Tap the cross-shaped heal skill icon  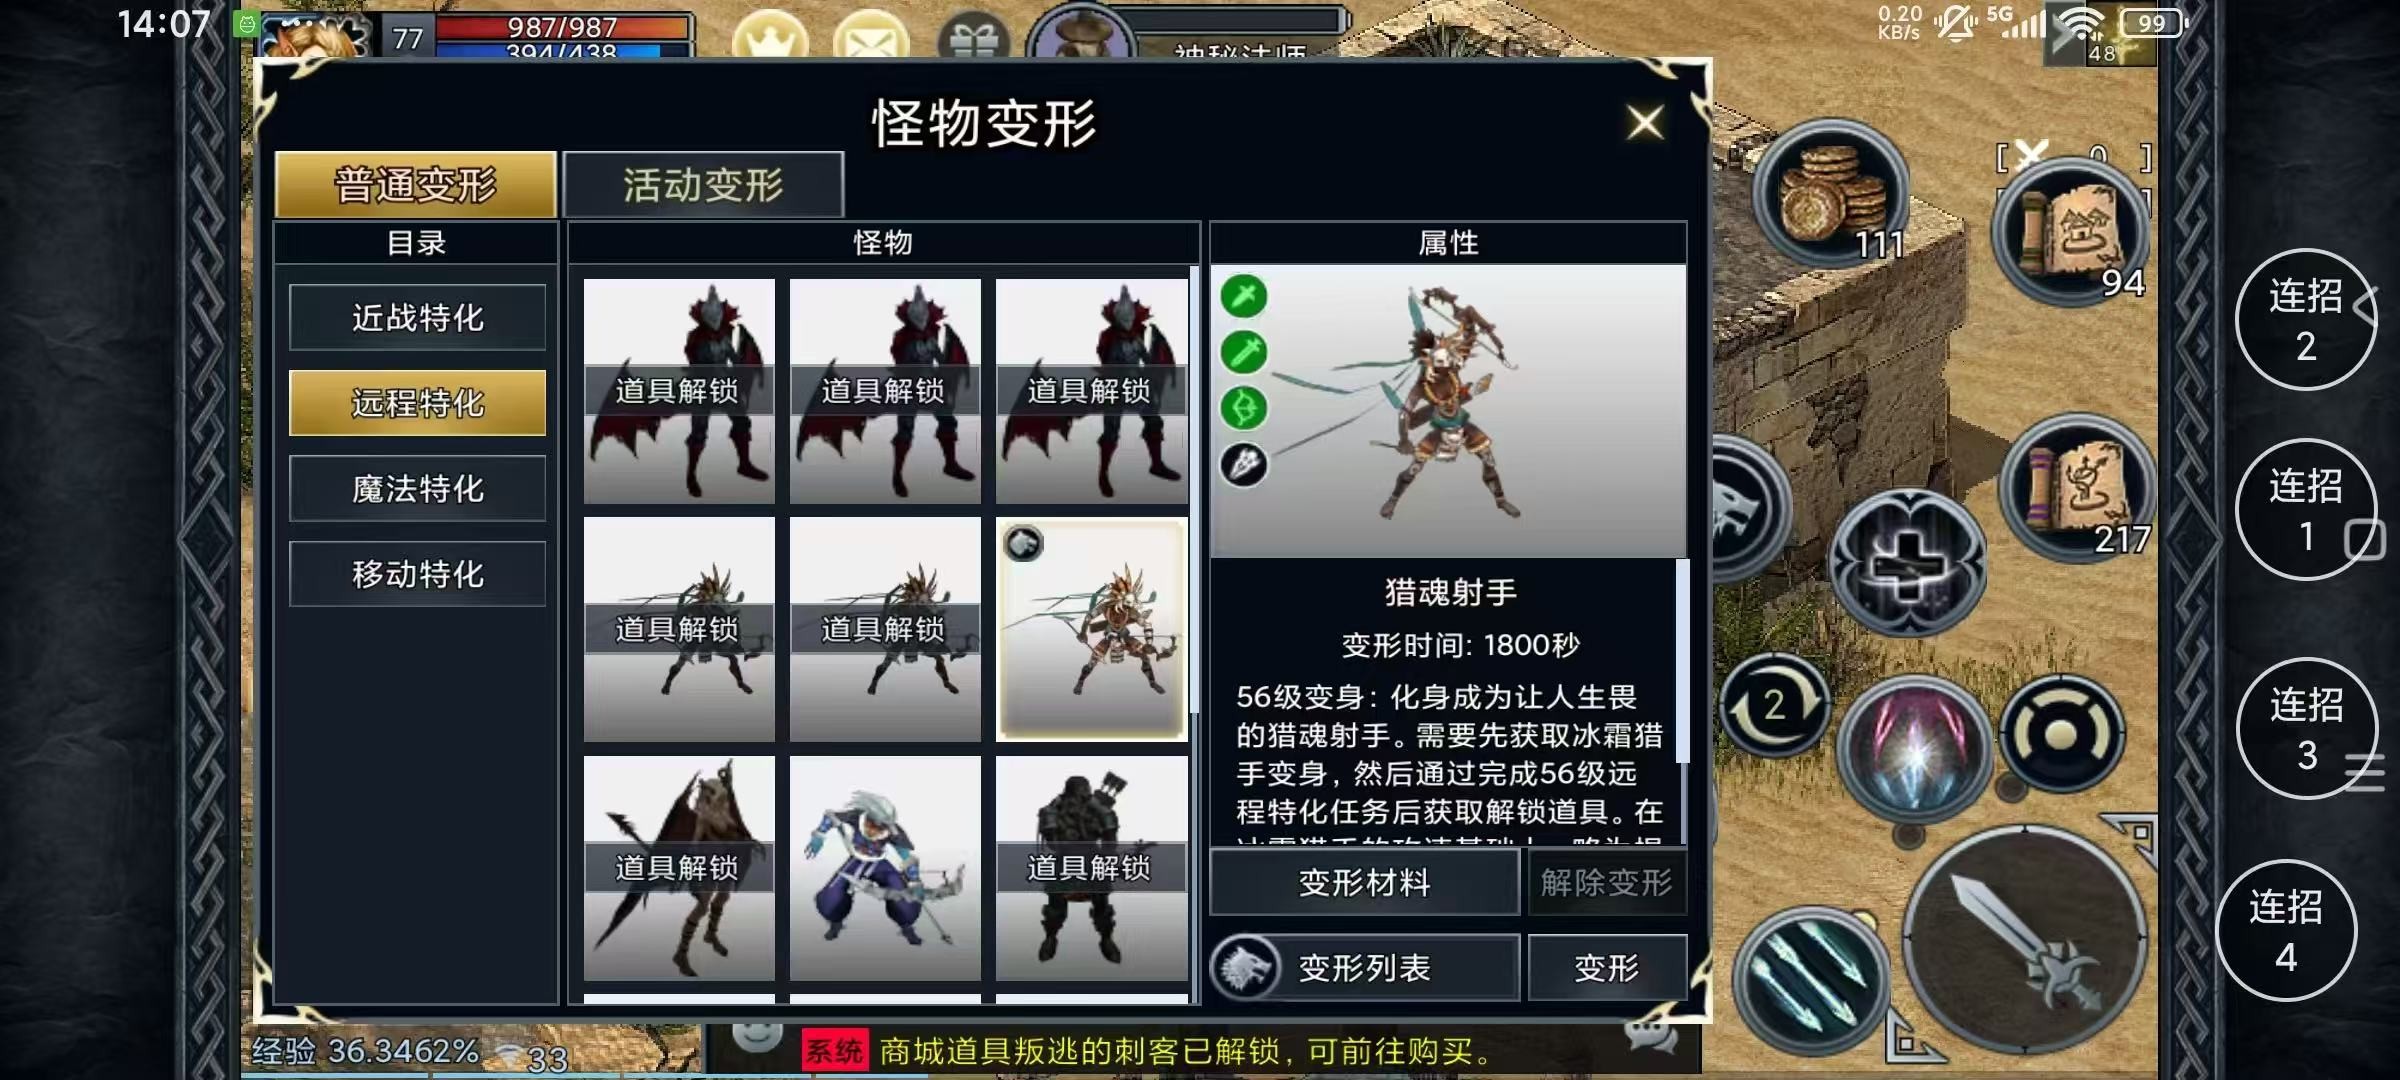point(1907,564)
